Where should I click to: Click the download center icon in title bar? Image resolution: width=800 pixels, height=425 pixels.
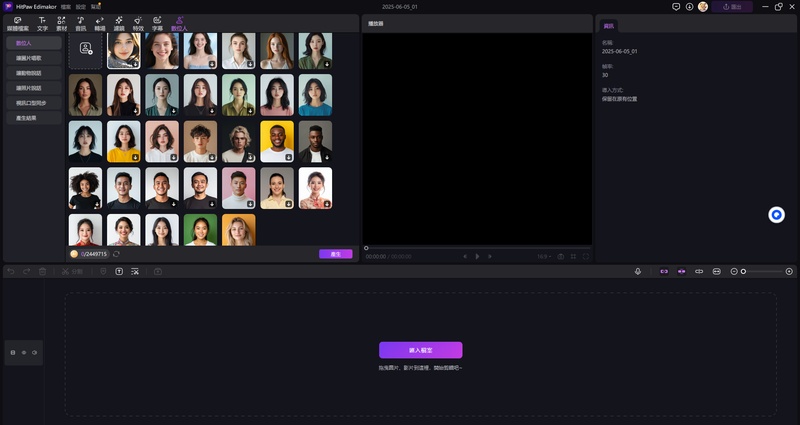[689, 6]
